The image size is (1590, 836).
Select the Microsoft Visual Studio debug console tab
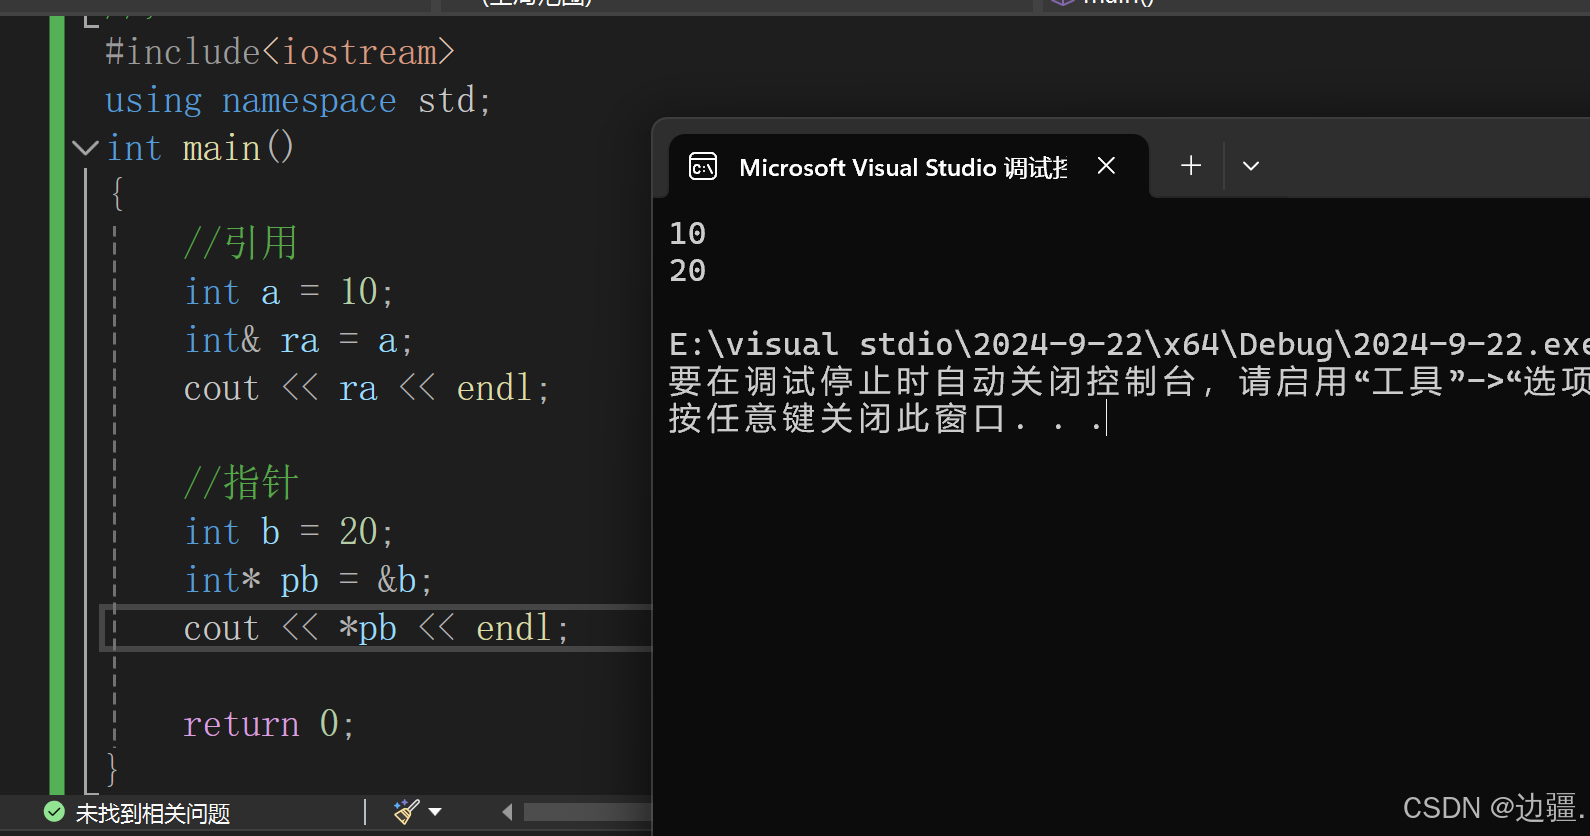point(909,166)
